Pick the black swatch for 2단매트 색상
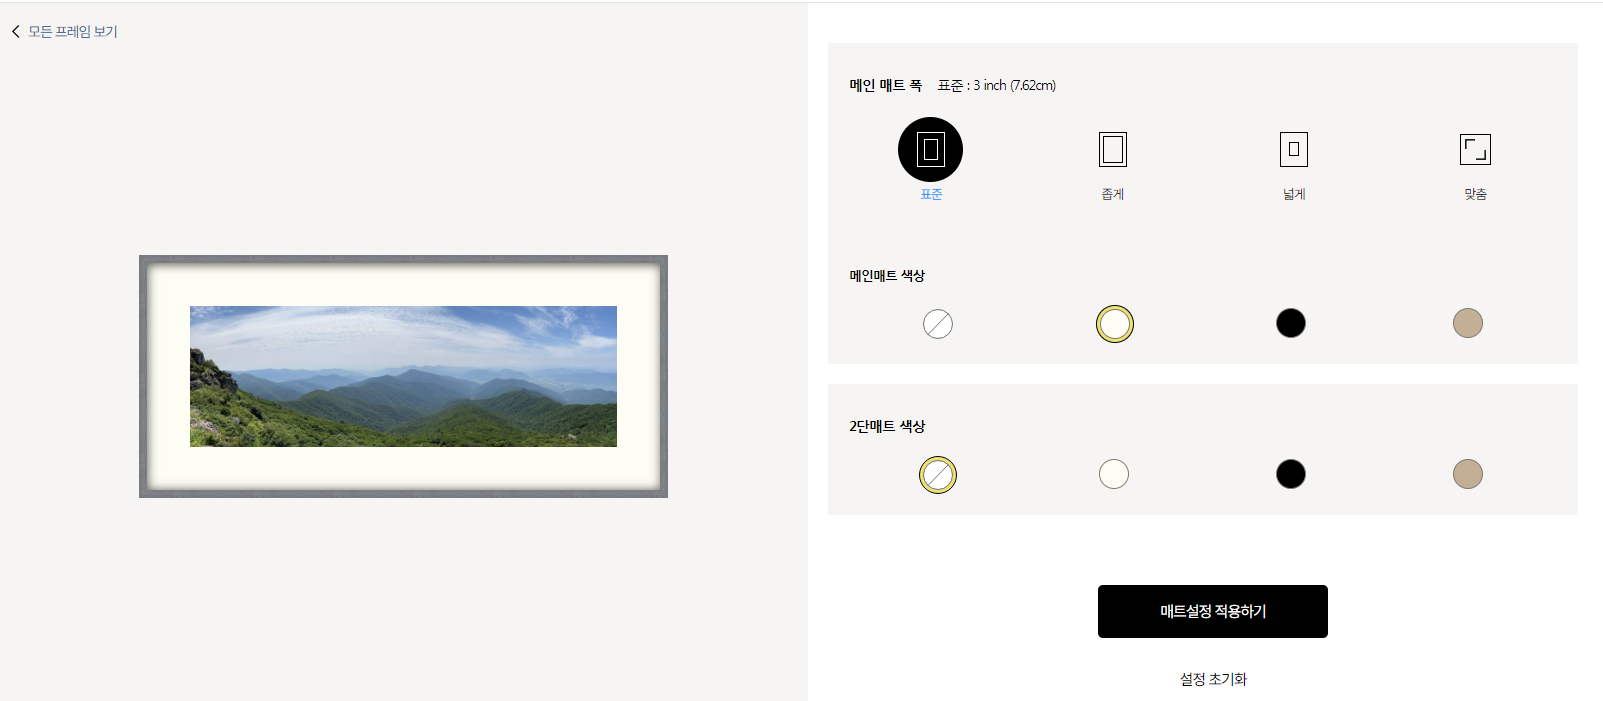 [1291, 474]
